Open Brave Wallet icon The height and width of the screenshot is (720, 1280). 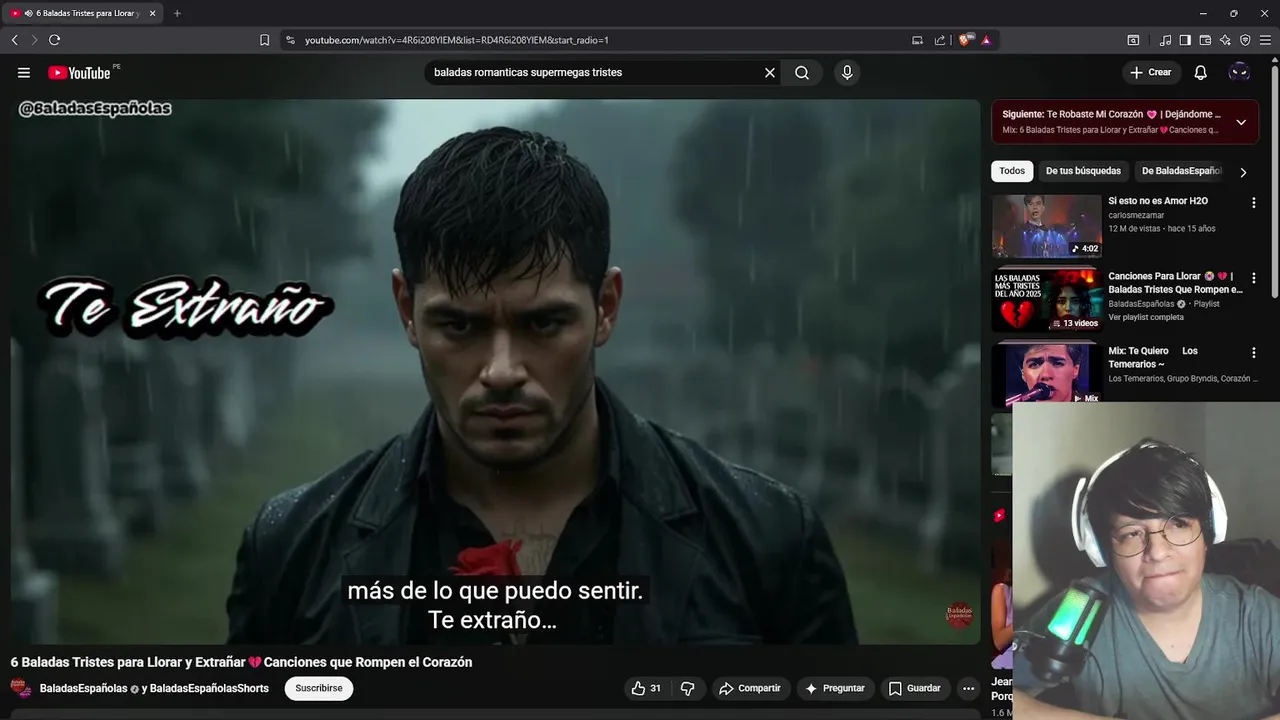[1205, 40]
